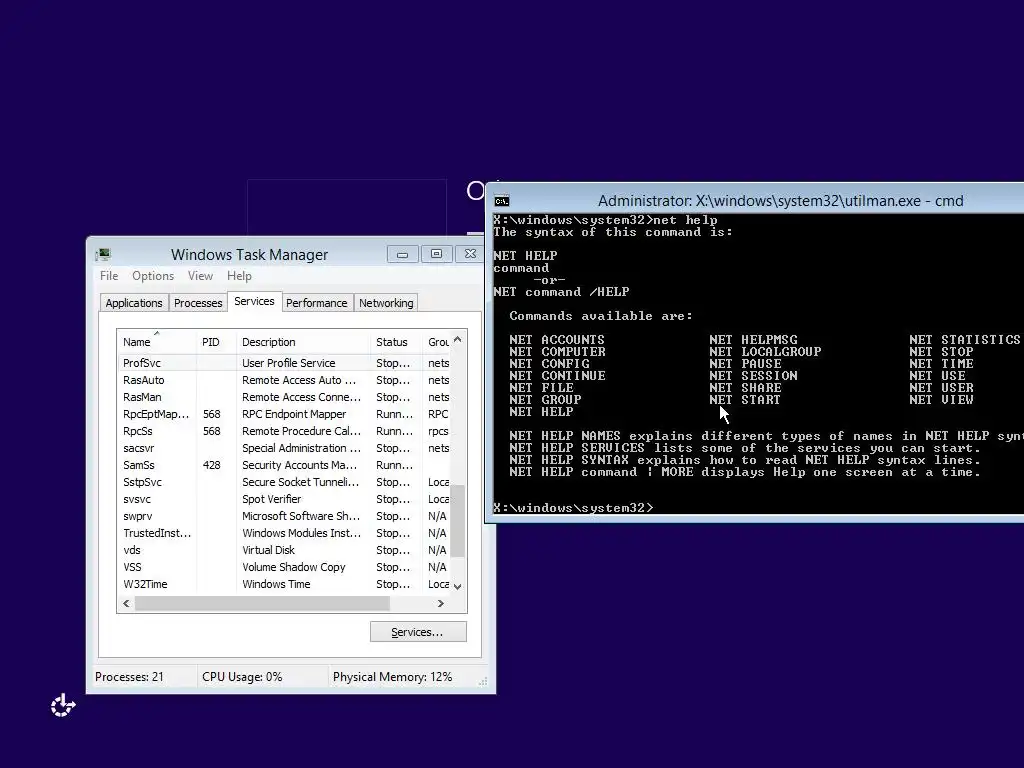Click the services list horizontal scroll thumb
Screen dimensions: 1024x768
tap(263, 603)
